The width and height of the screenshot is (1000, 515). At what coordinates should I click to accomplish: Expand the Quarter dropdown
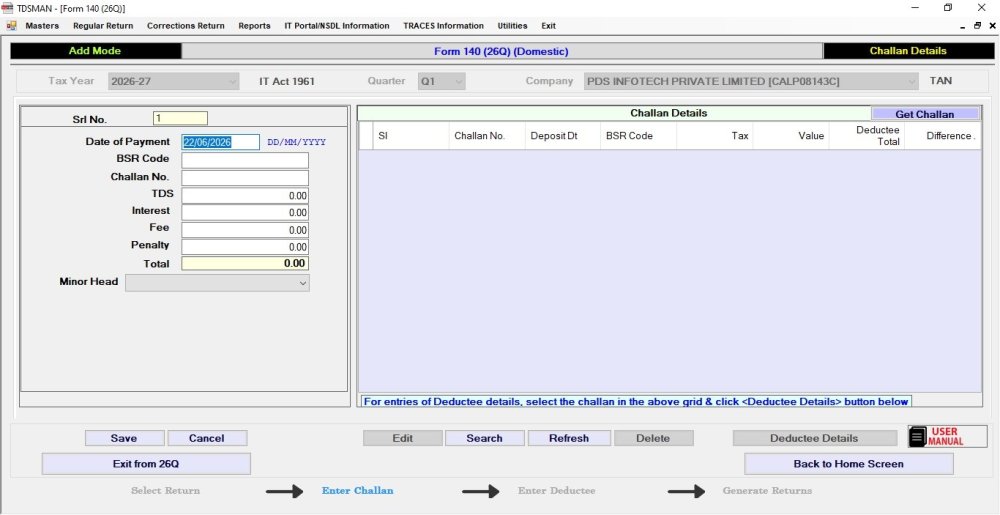(x=458, y=82)
